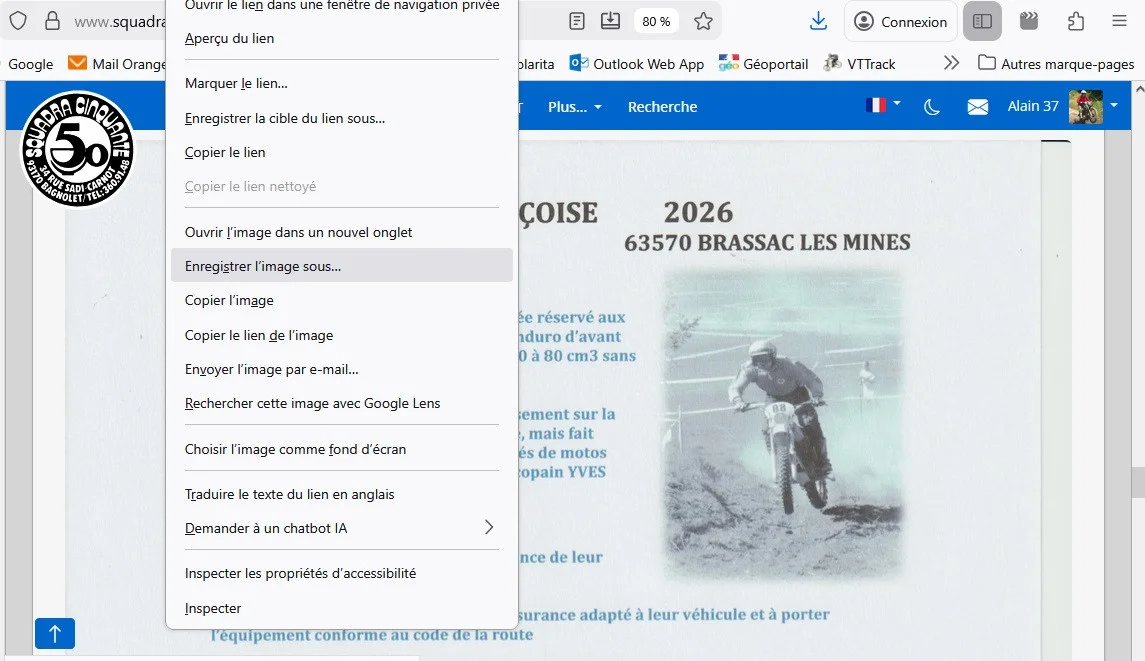This screenshot has width=1145, height=661.
Task: Expand the 'Plus...' navigation dropdown
Action: coord(575,107)
